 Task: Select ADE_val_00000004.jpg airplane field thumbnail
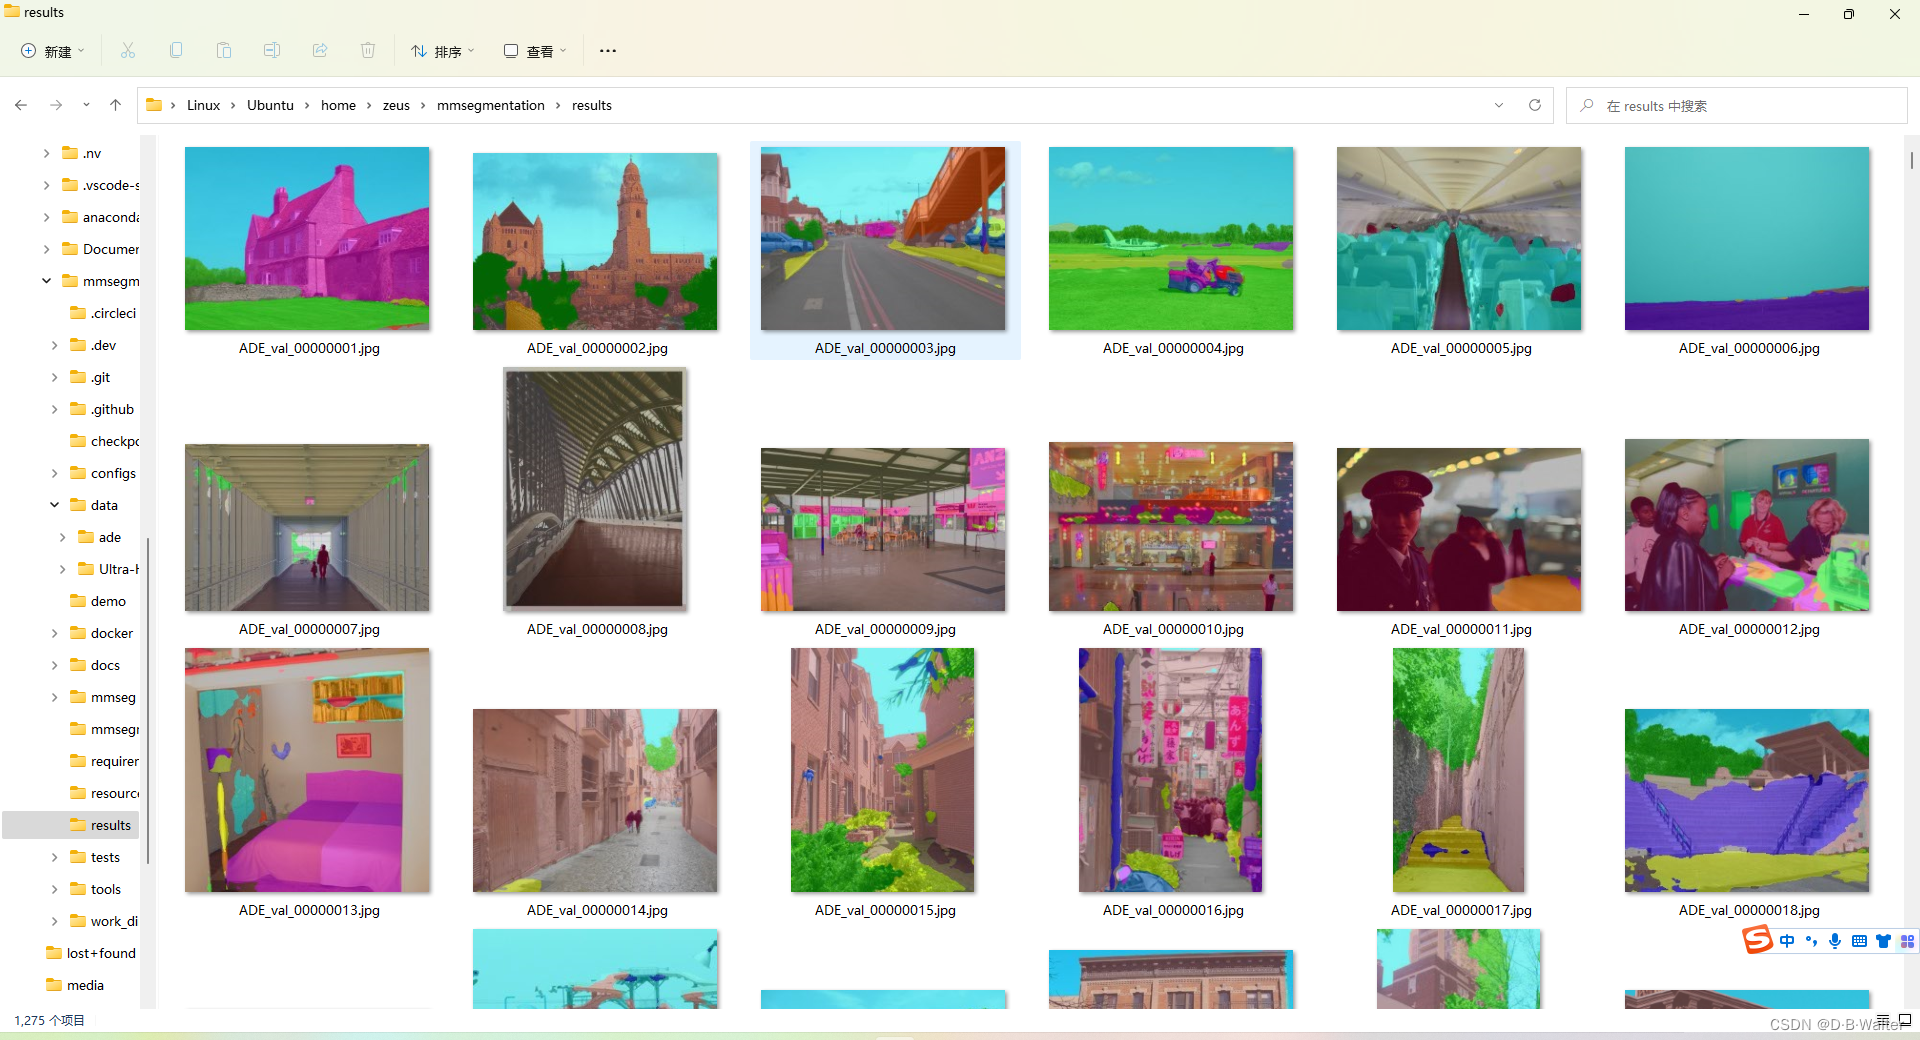pyautogui.click(x=1171, y=238)
